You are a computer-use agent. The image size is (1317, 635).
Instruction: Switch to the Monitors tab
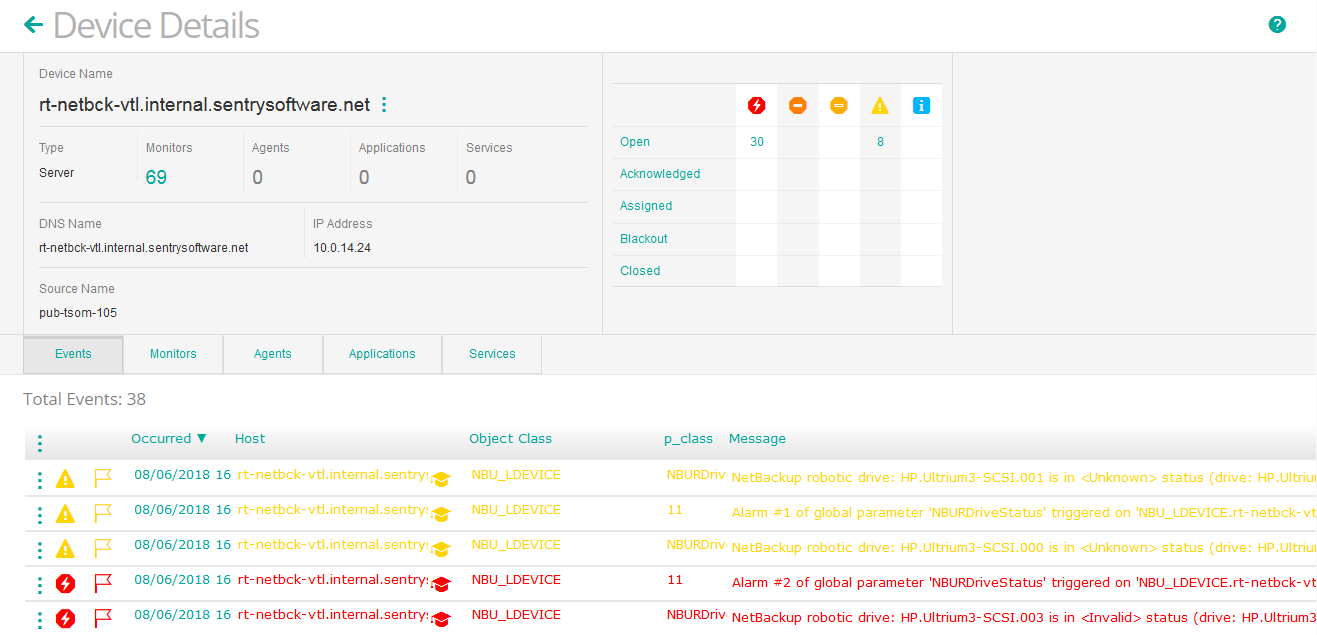click(172, 354)
